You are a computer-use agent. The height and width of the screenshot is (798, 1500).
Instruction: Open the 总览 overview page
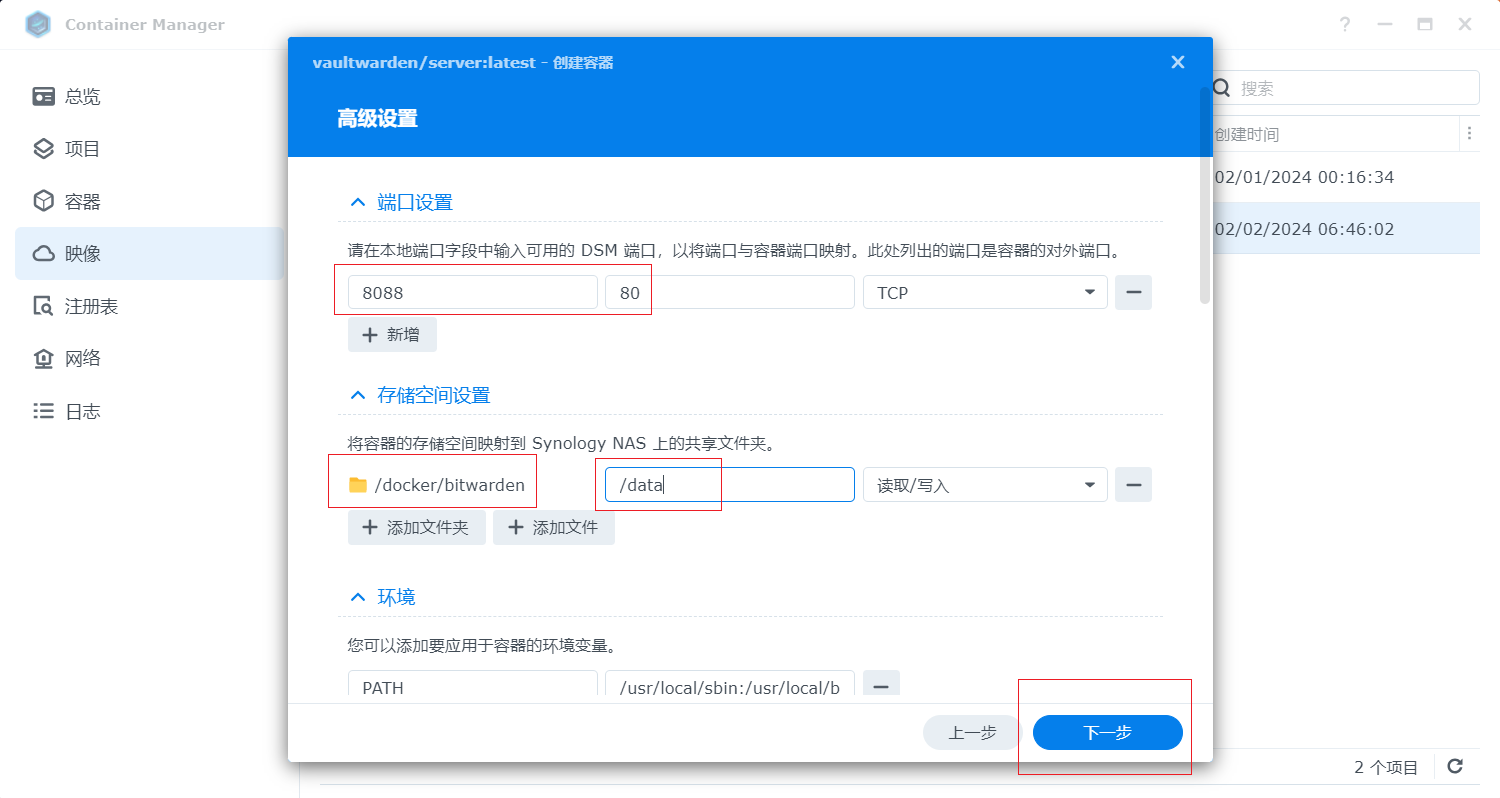pos(149,97)
